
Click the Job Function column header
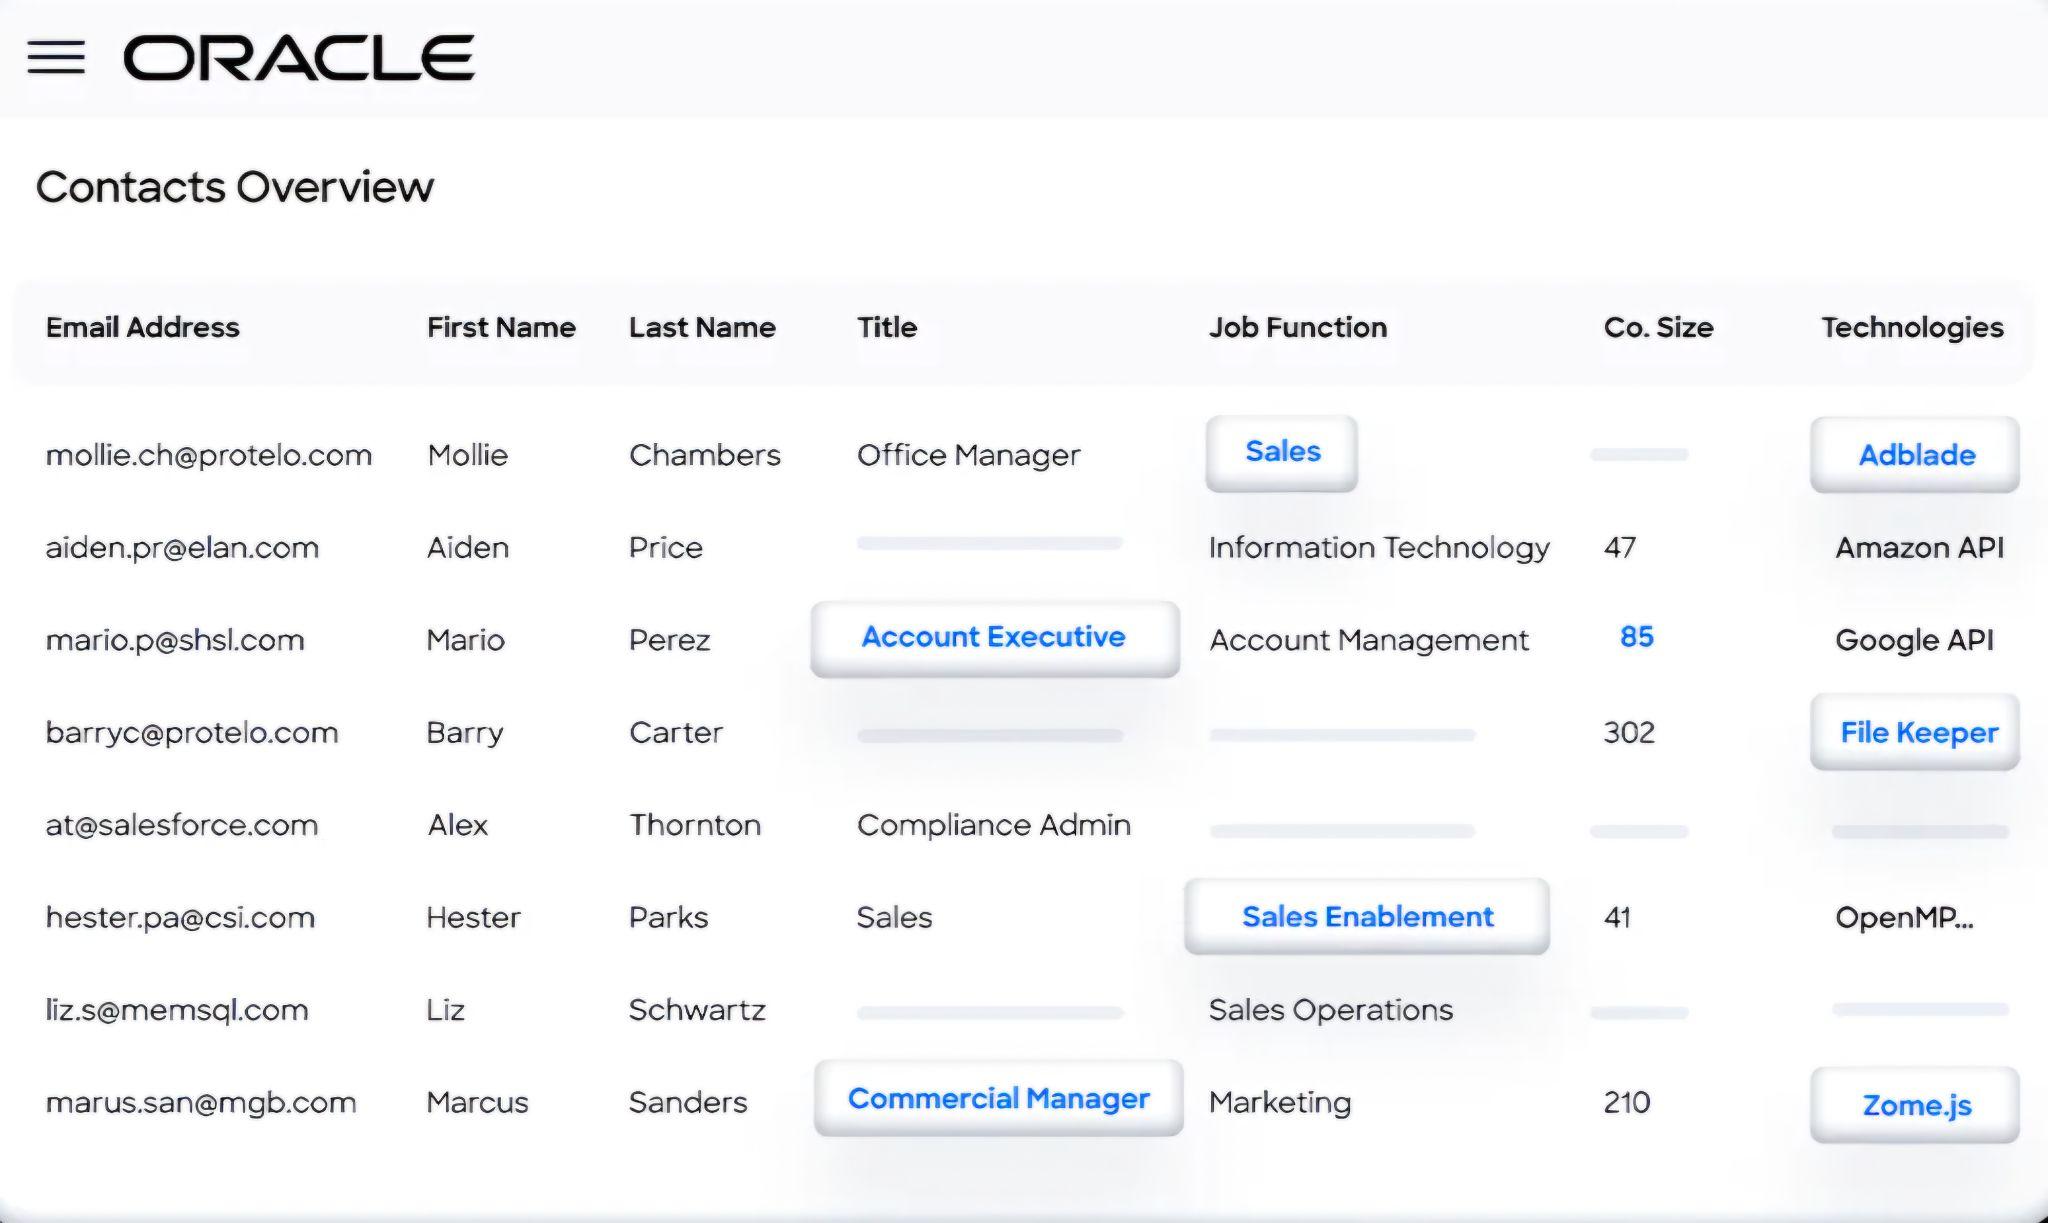point(1298,327)
